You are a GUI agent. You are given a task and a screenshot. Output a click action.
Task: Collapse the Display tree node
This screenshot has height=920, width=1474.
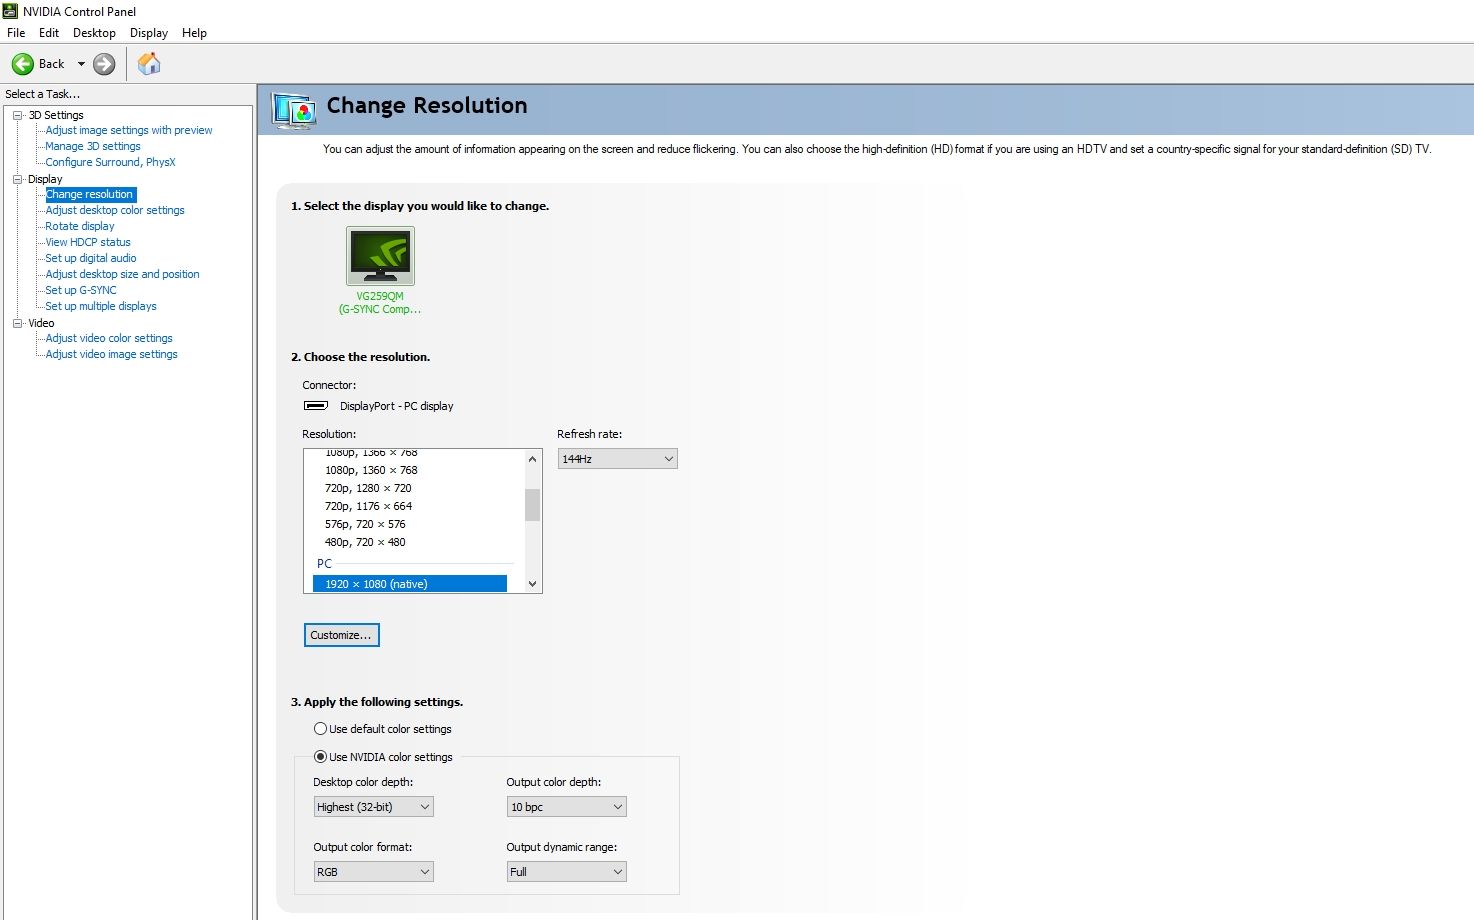[x=17, y=179]
